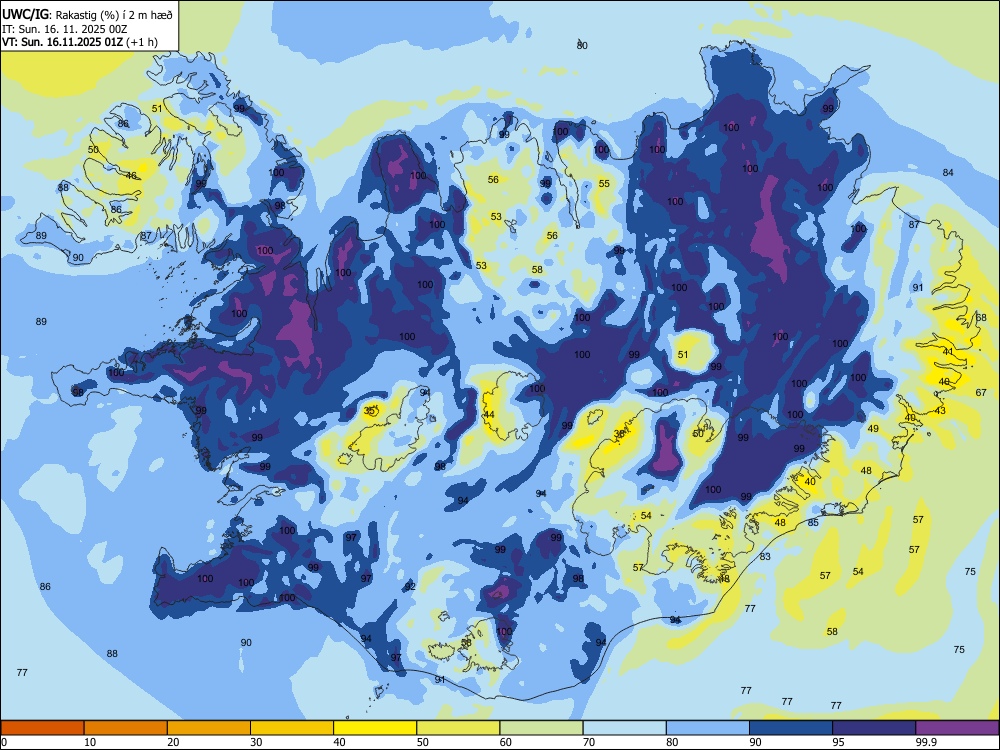Click the legend tick label '95'
The width and height of the screenshot is (1000, 750).
[x=839, y=742]
